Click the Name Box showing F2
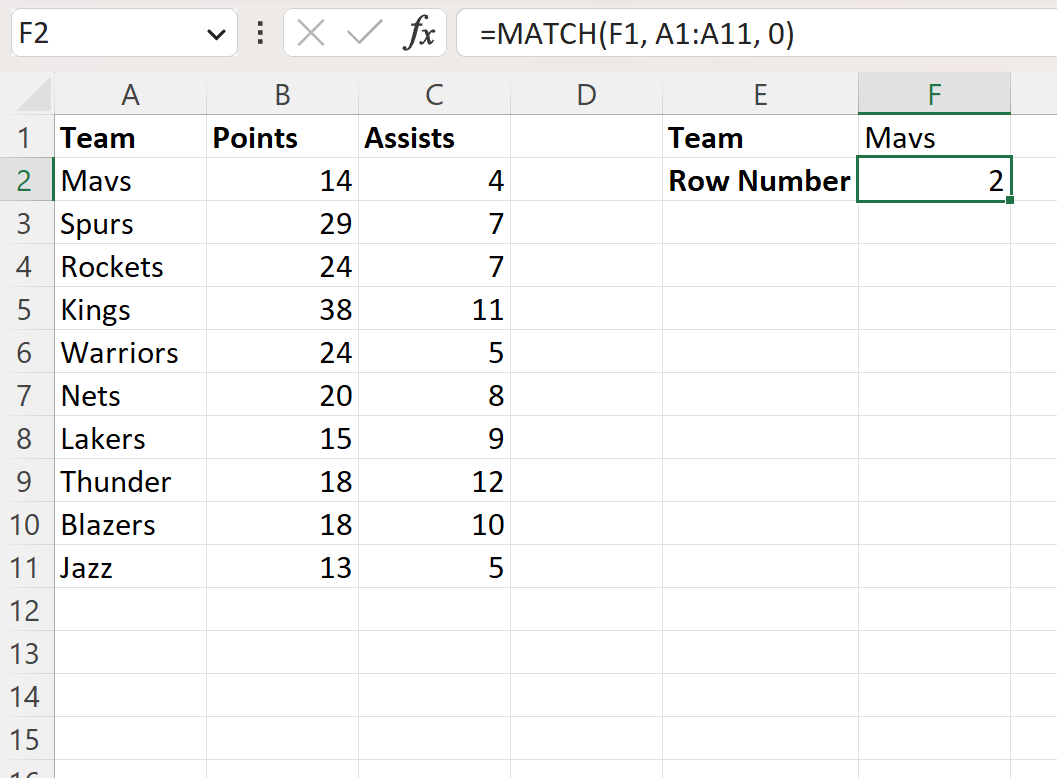 click(110, 33)
